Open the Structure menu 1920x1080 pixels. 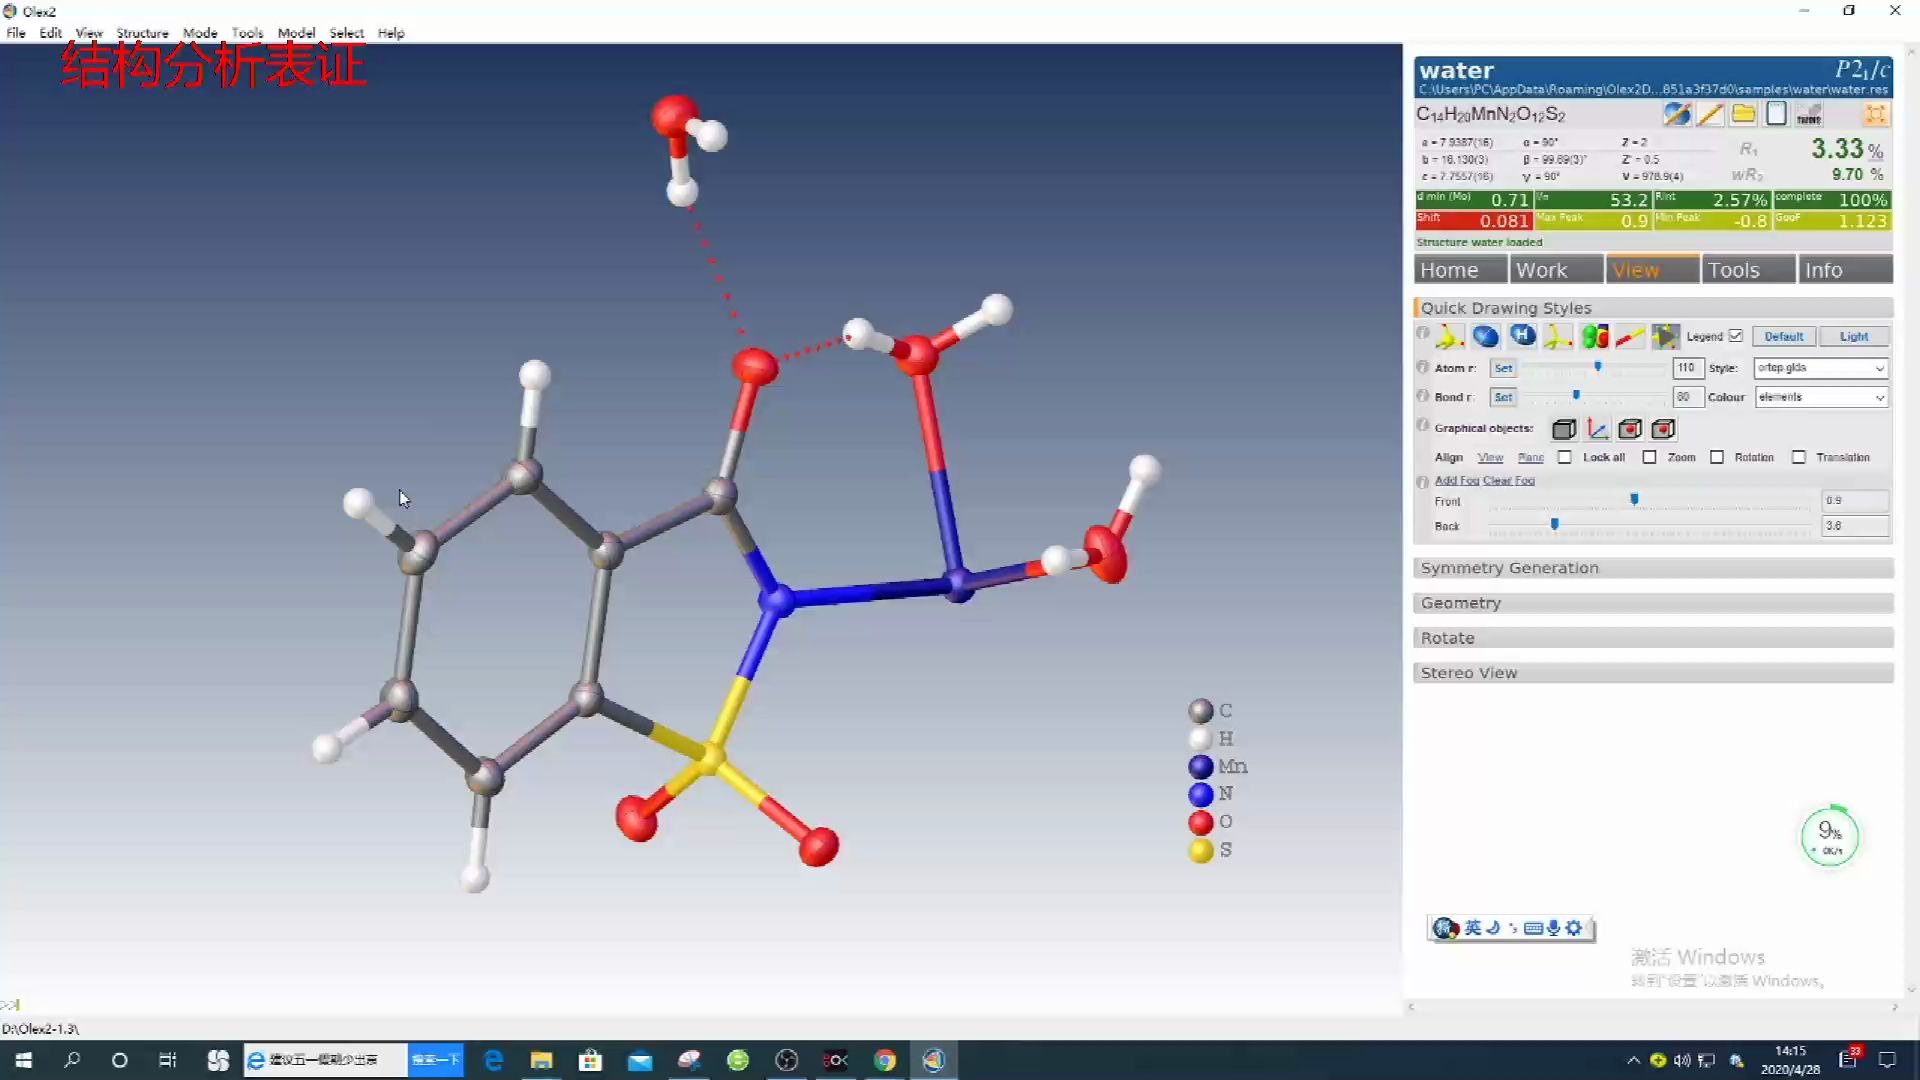pyautogui.click(x=142, y=33)
